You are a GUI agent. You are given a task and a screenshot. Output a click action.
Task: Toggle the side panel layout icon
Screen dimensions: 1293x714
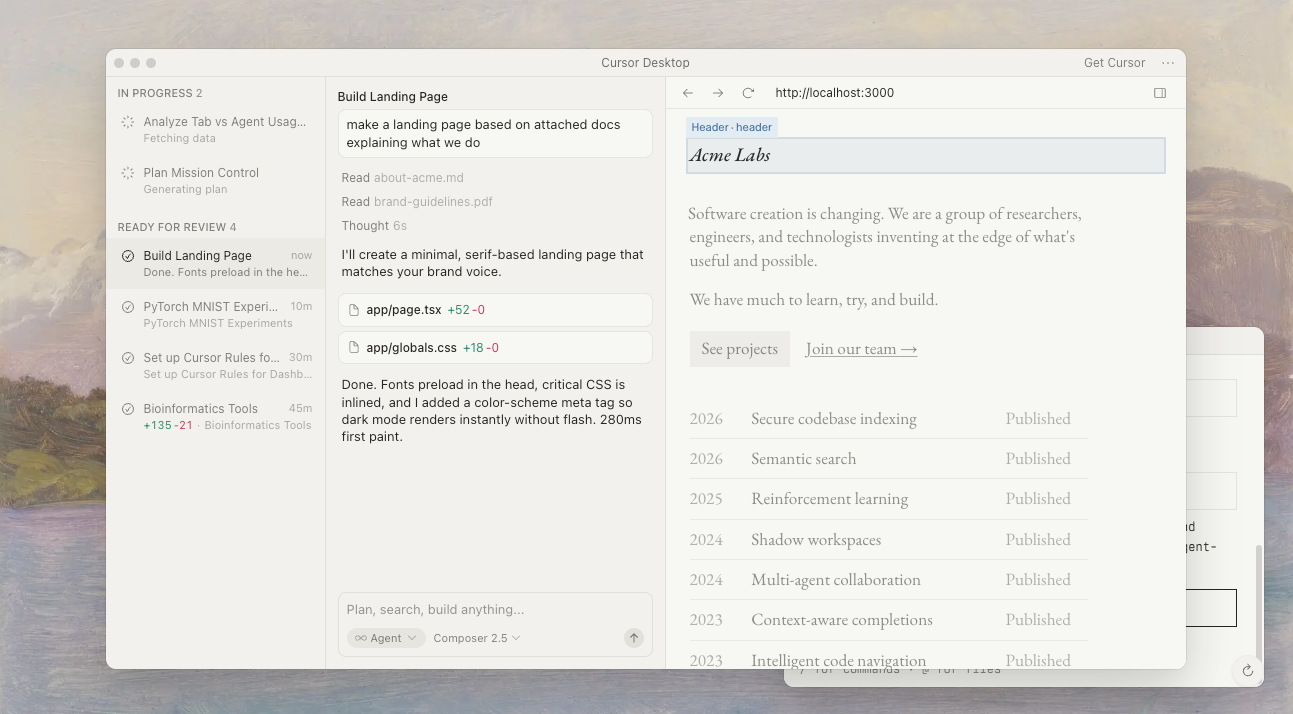(x=1160, y=93)
